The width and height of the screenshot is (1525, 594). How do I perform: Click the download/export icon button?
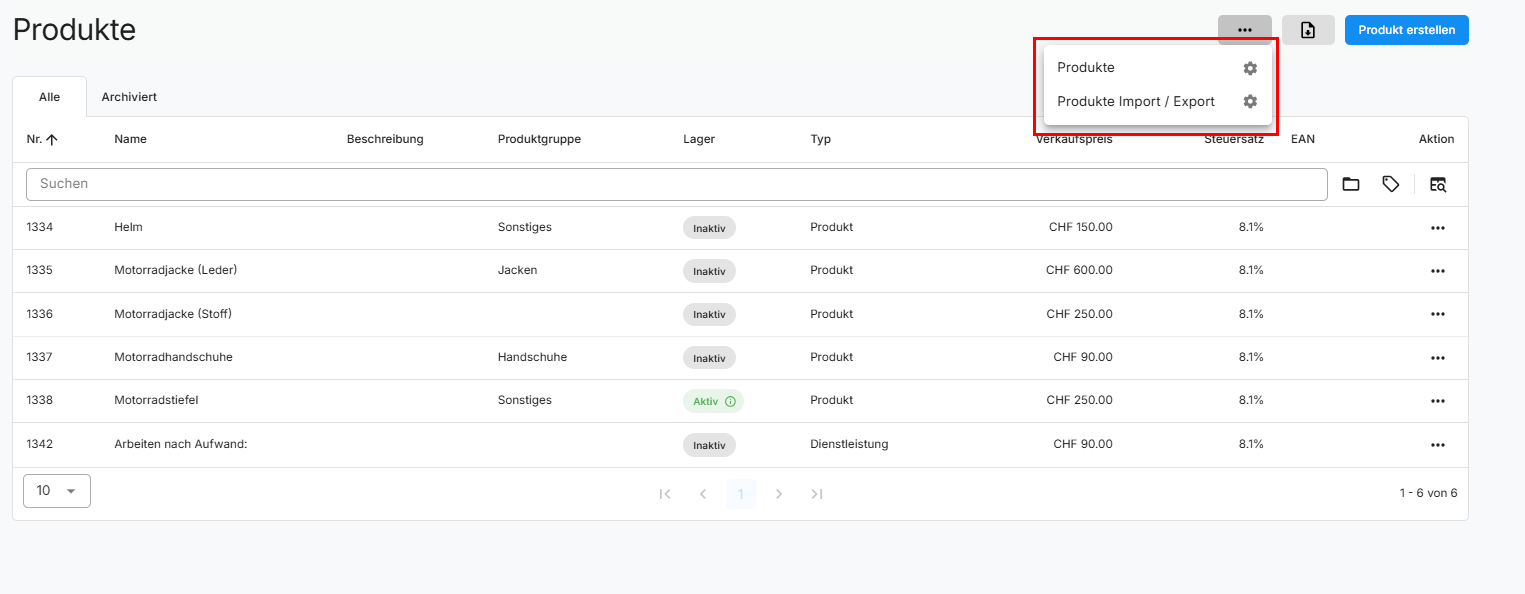click(1307, 30)
